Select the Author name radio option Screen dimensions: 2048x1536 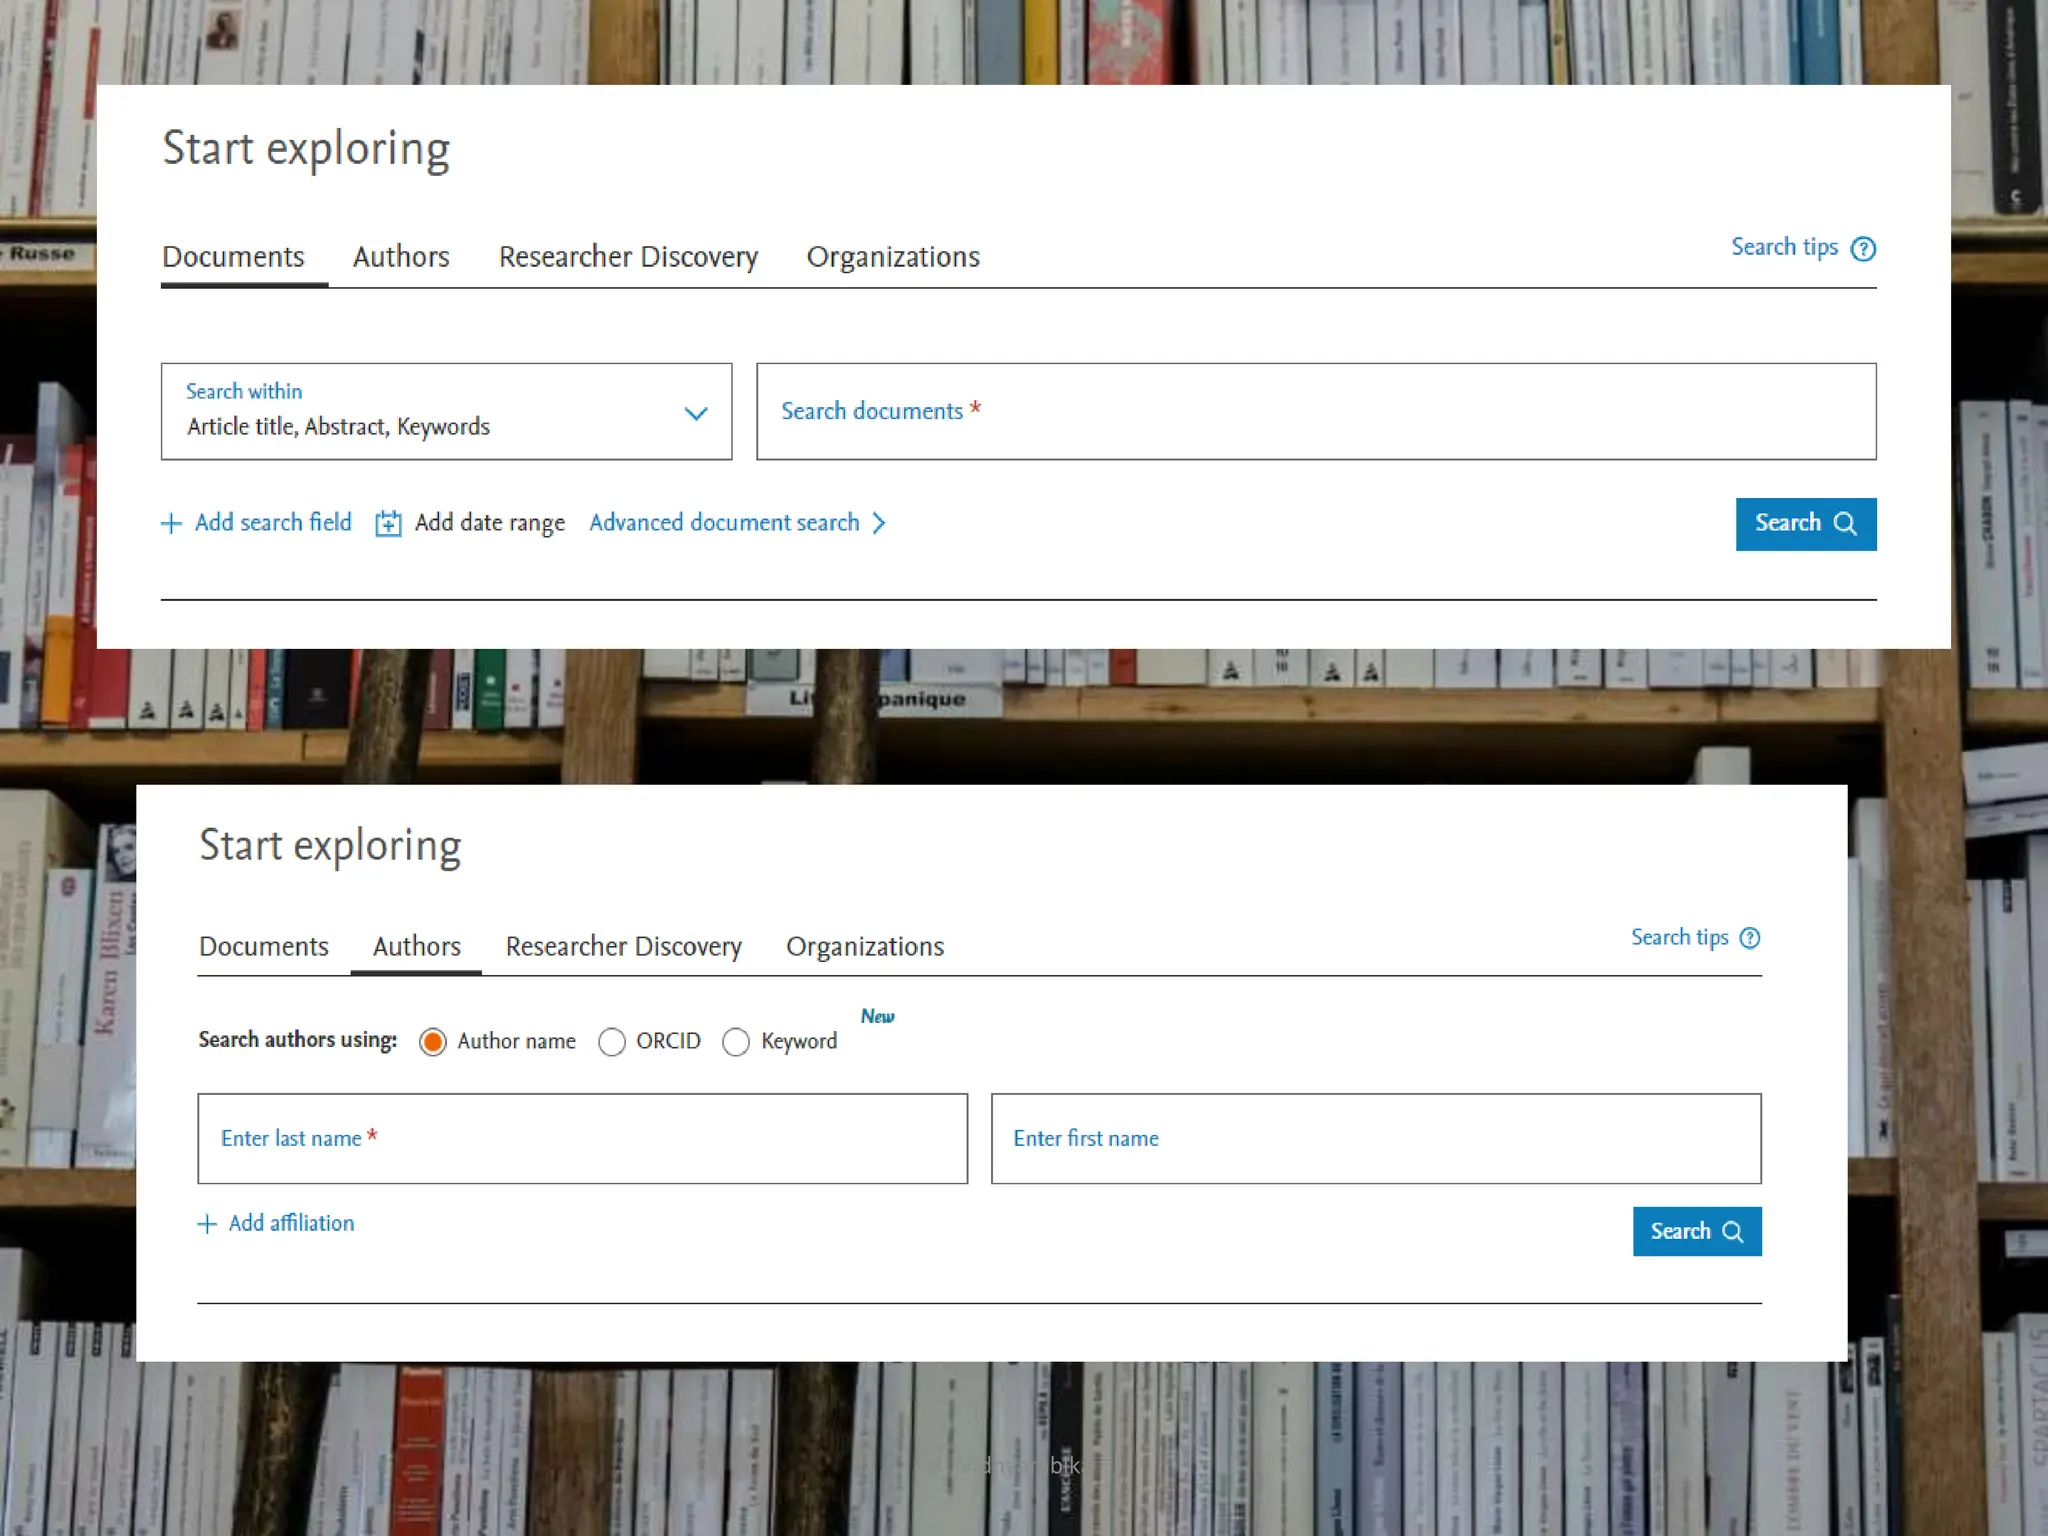pos(433,1042)
